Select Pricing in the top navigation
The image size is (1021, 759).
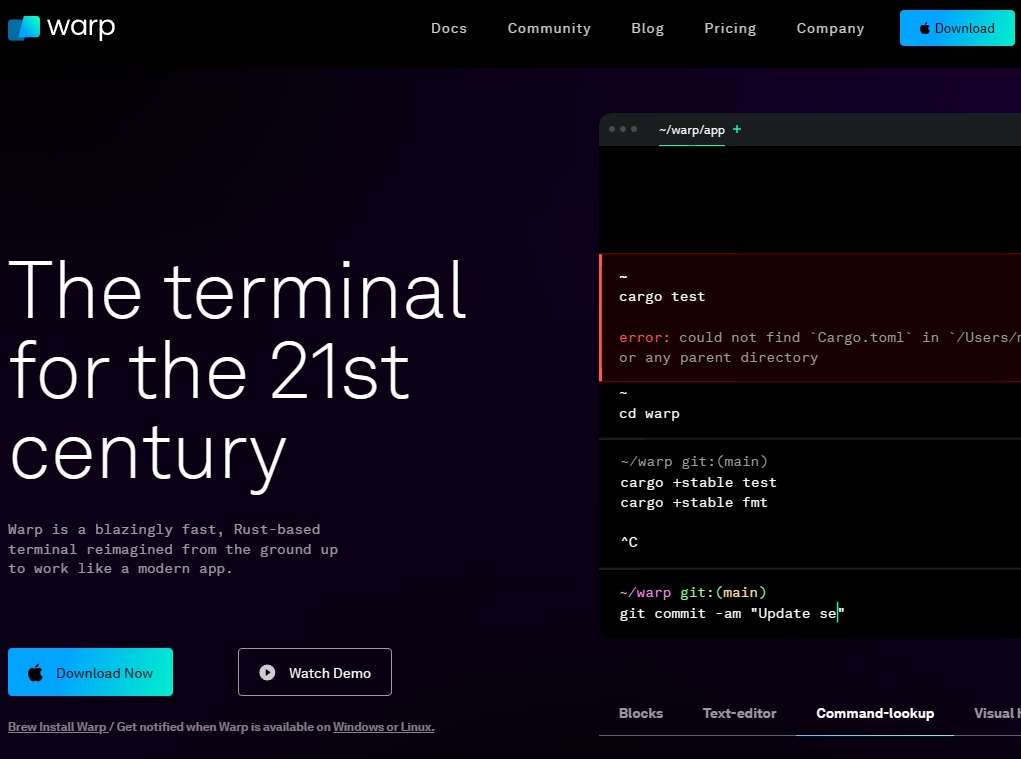(730, 28)
